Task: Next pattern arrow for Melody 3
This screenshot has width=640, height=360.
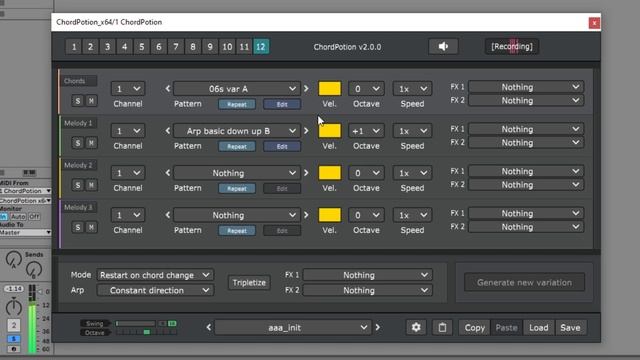Action: pos(306,215)
